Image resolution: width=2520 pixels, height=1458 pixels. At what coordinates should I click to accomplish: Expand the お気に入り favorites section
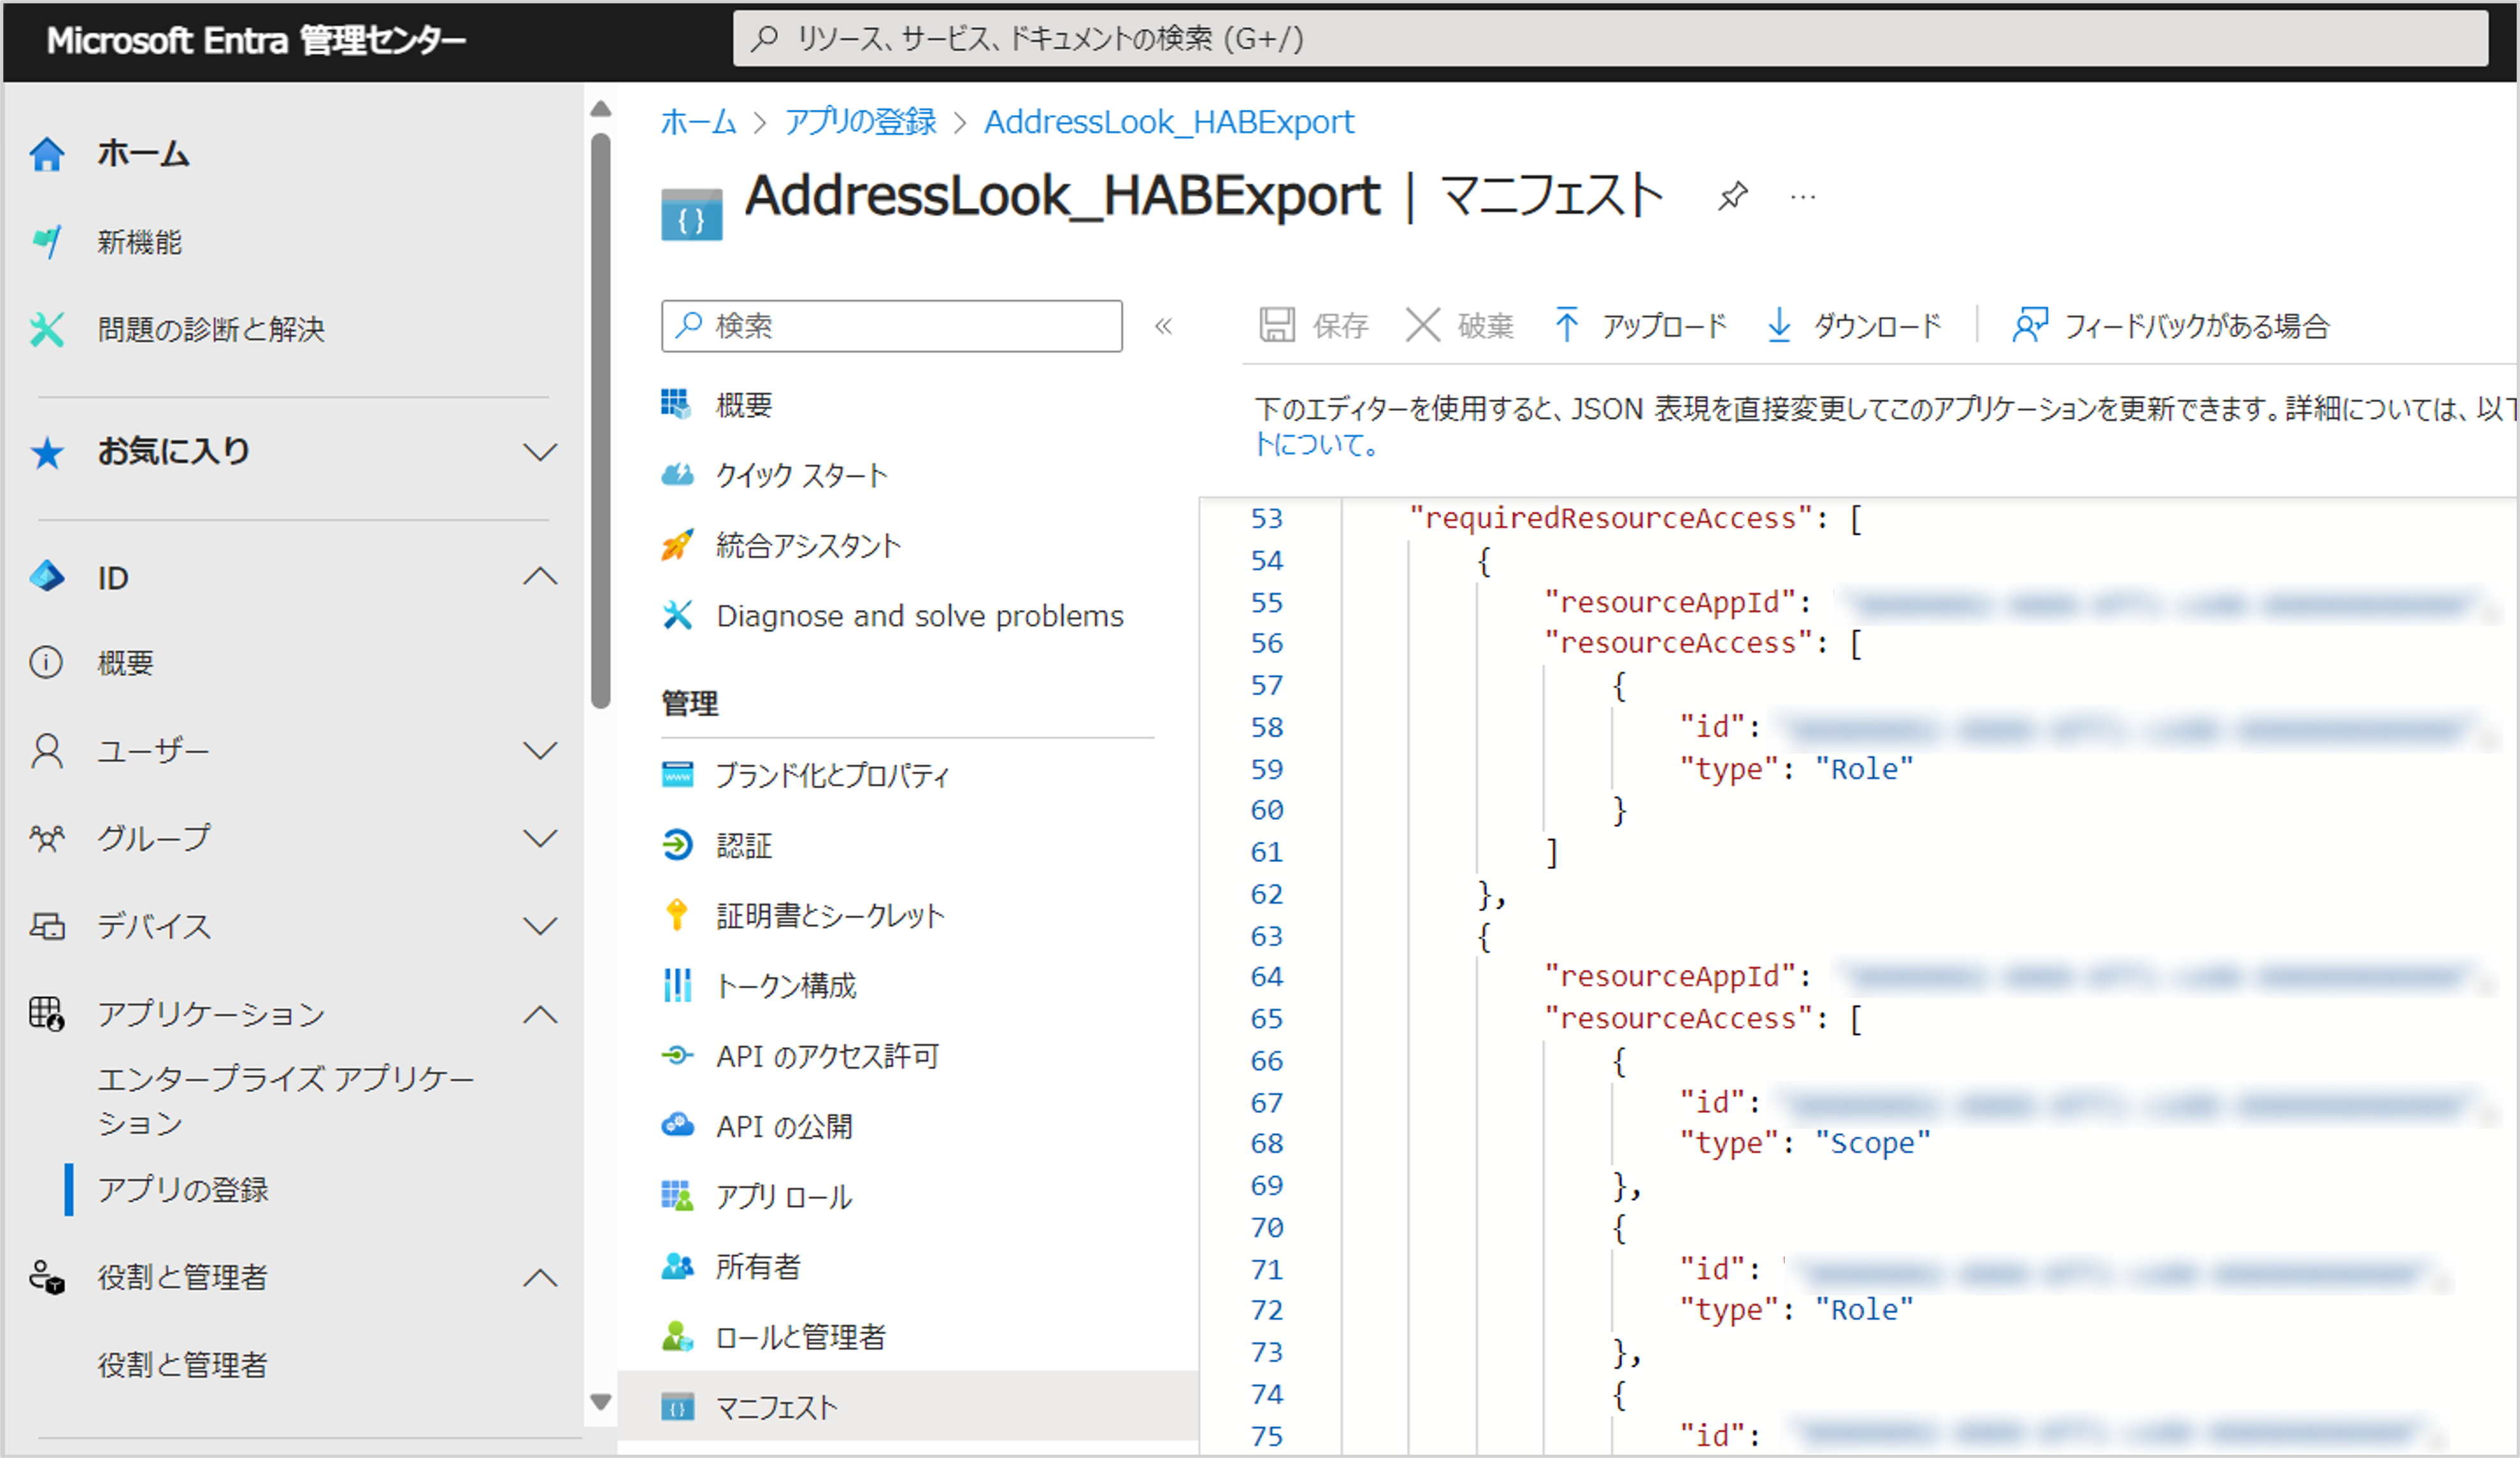tap(540, 452)
